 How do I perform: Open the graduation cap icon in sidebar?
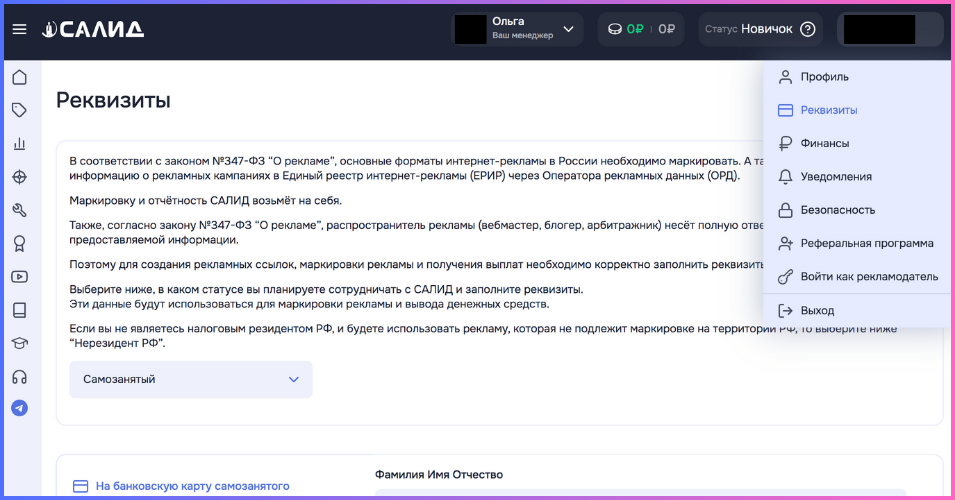[19, 343]
